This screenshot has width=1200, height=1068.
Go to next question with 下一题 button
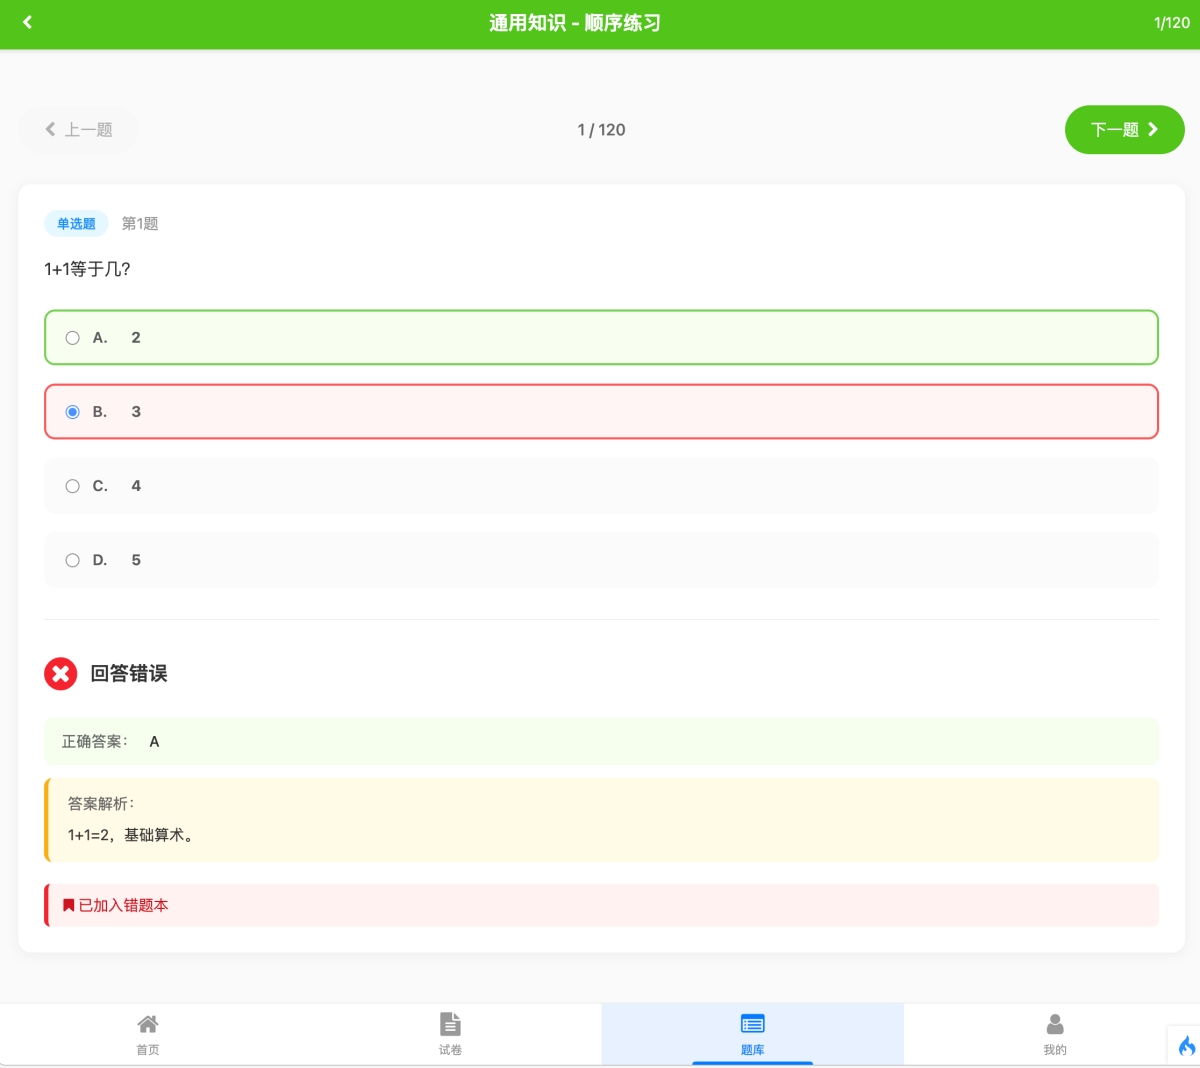[1124, 130]
